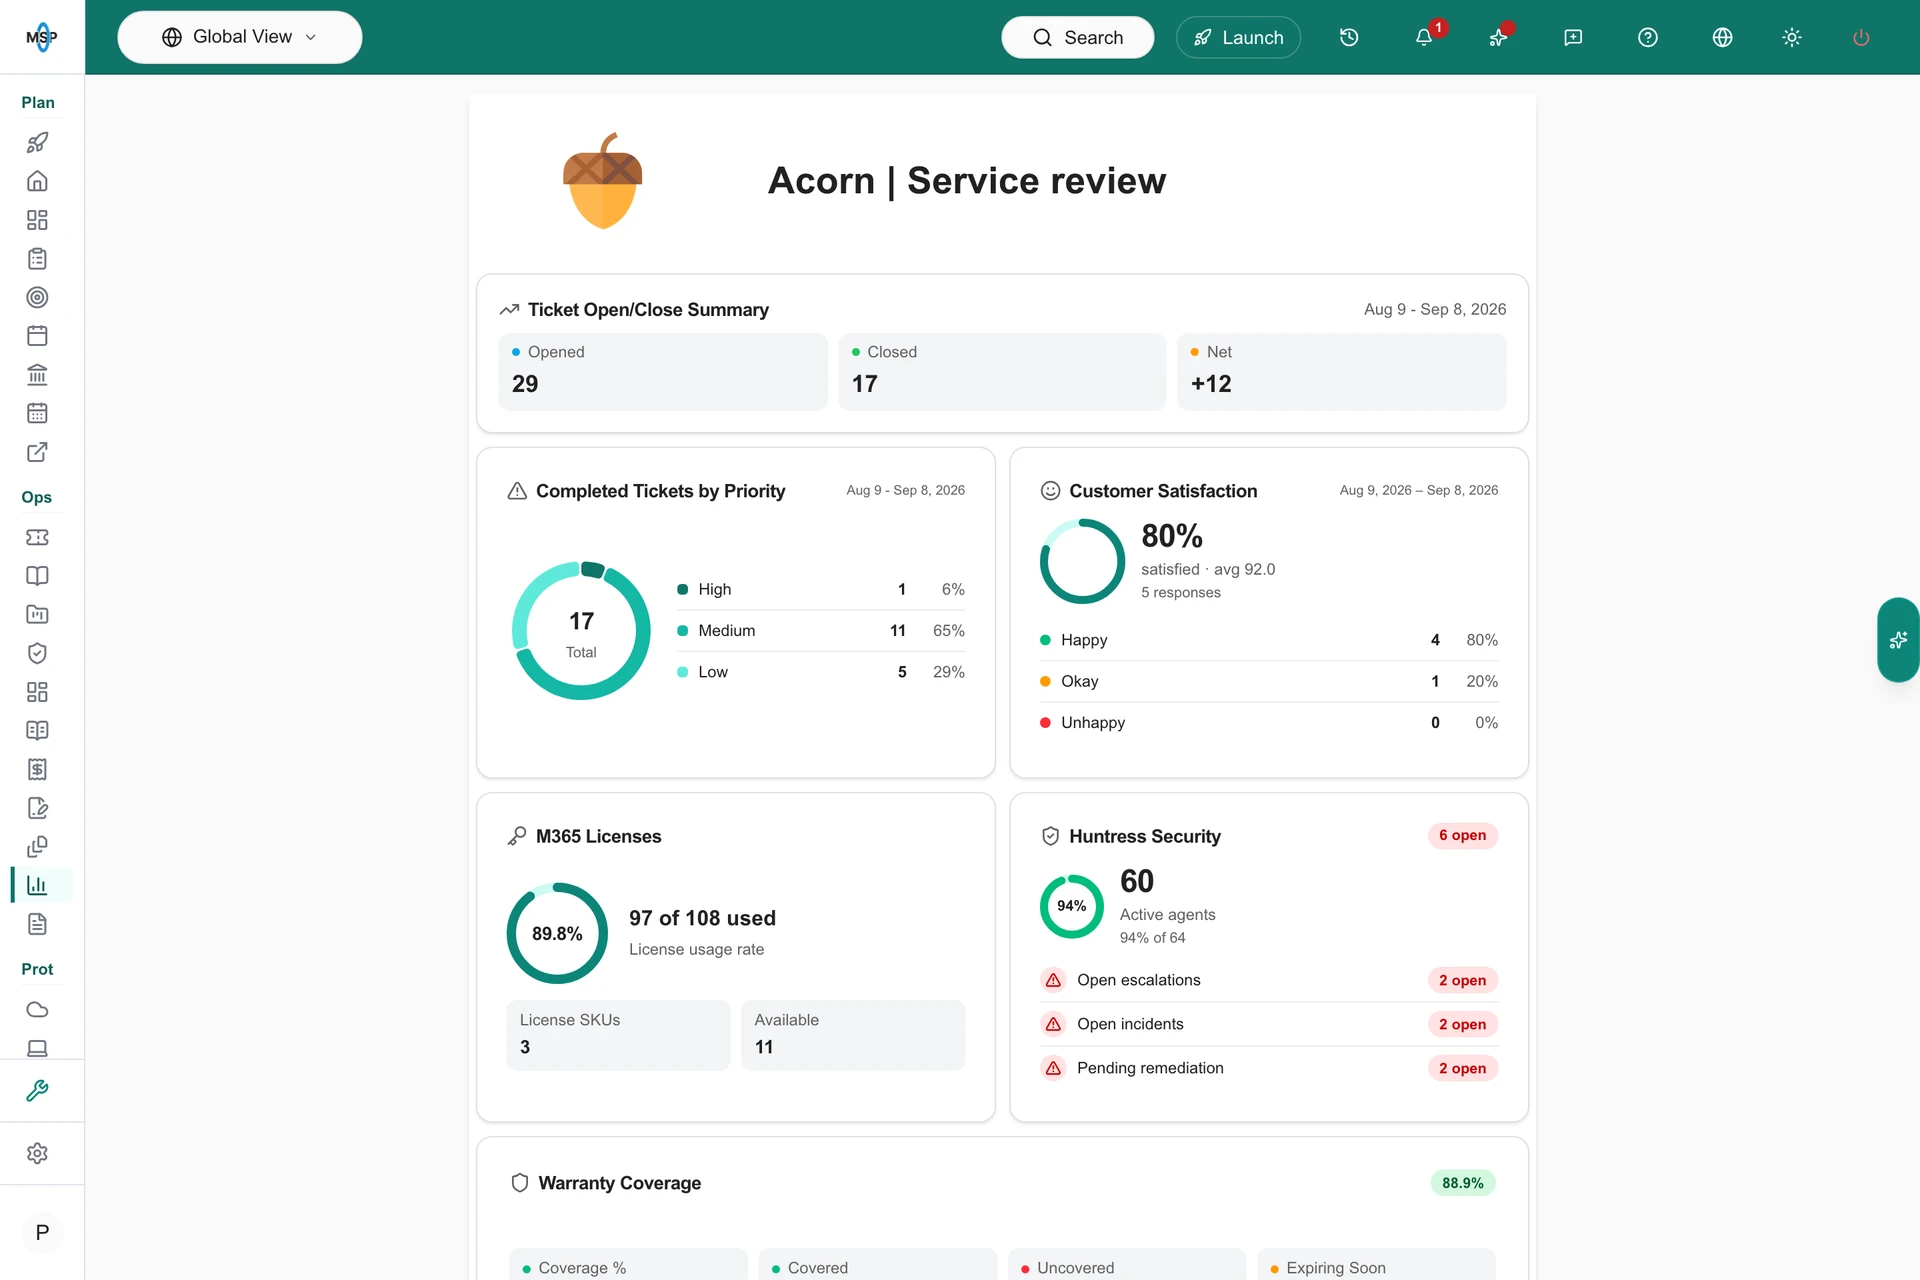1920x1280 pixels.
Task: Click the globe language icon in the header
Action: tap(1722, 37)
